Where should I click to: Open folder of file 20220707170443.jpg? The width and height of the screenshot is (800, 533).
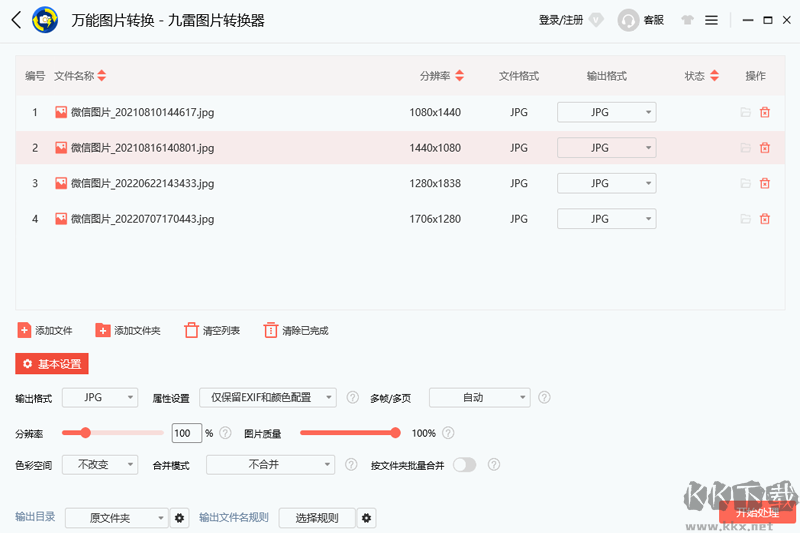click(744, 219)
